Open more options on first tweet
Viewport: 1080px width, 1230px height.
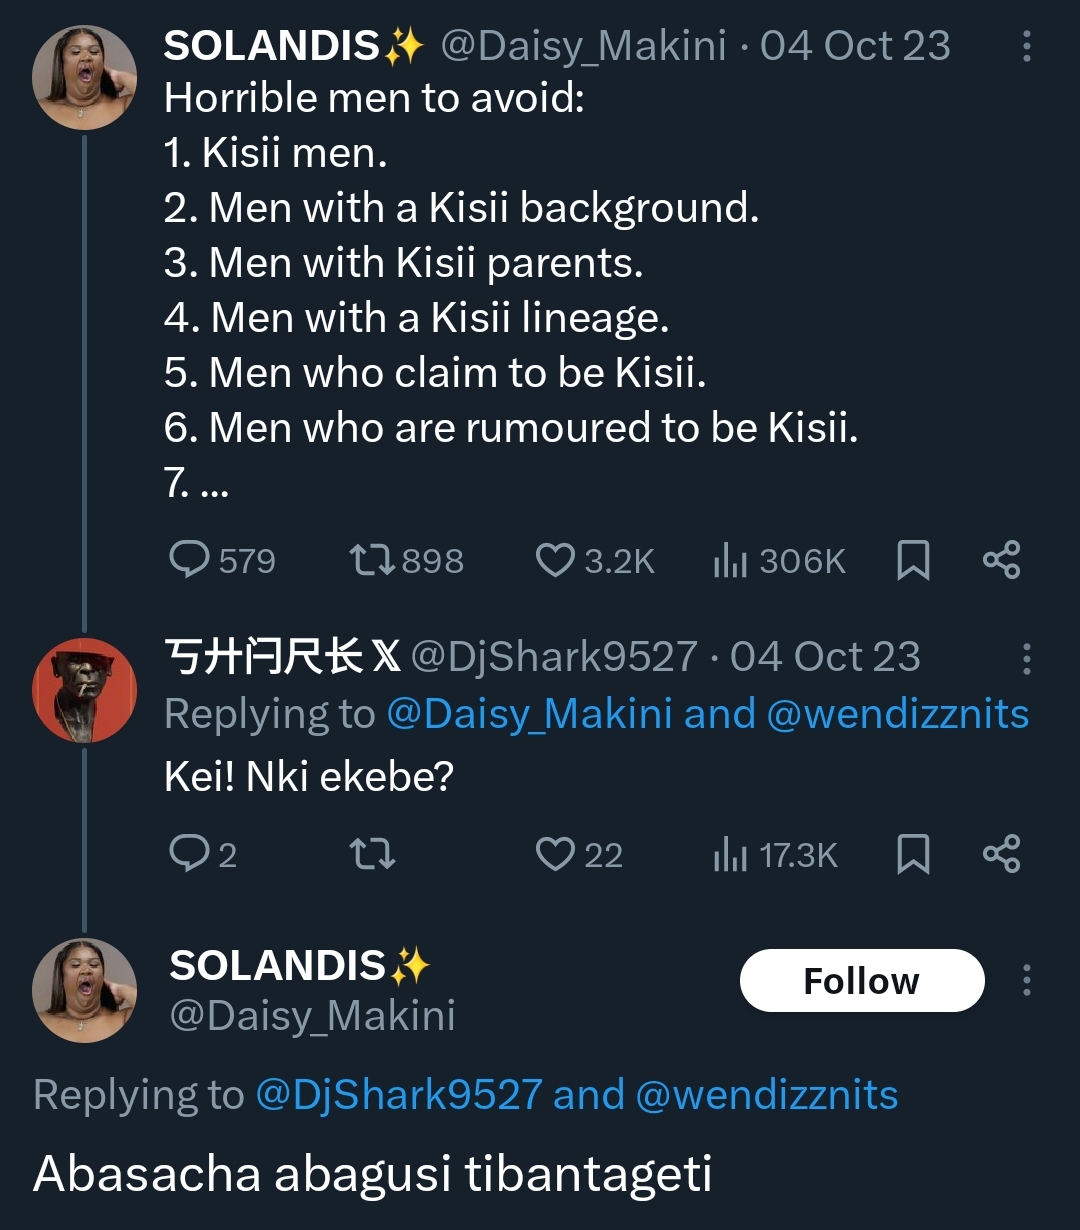pos(1026,47)
